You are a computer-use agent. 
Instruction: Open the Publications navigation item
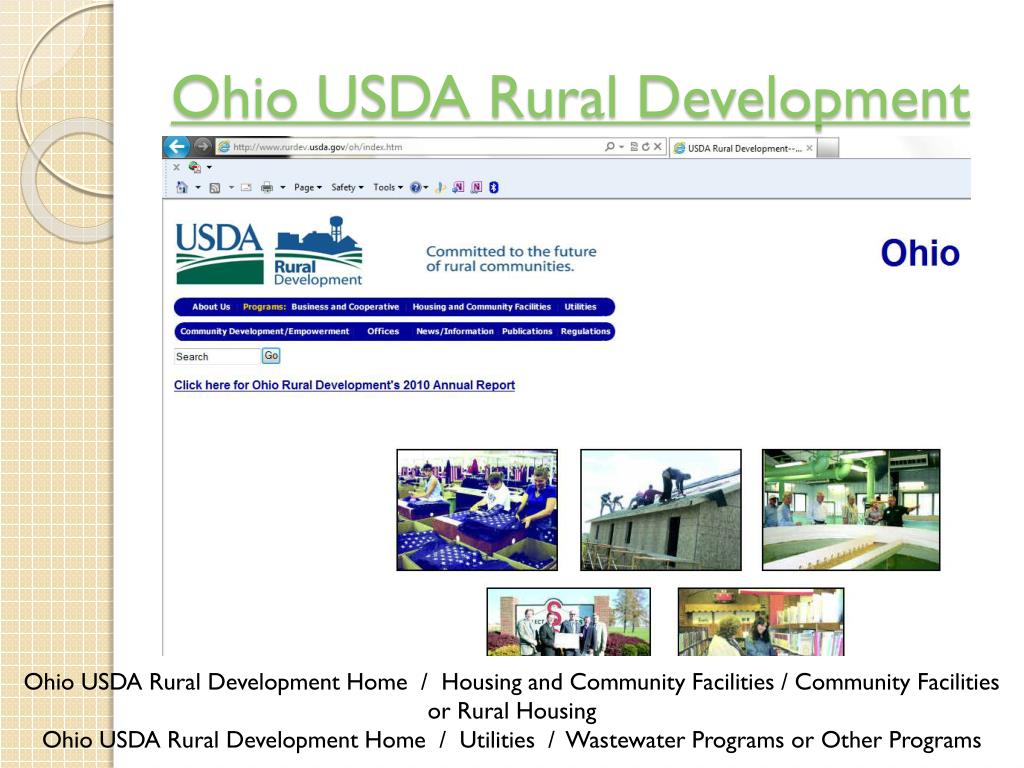tap(527, 332)
